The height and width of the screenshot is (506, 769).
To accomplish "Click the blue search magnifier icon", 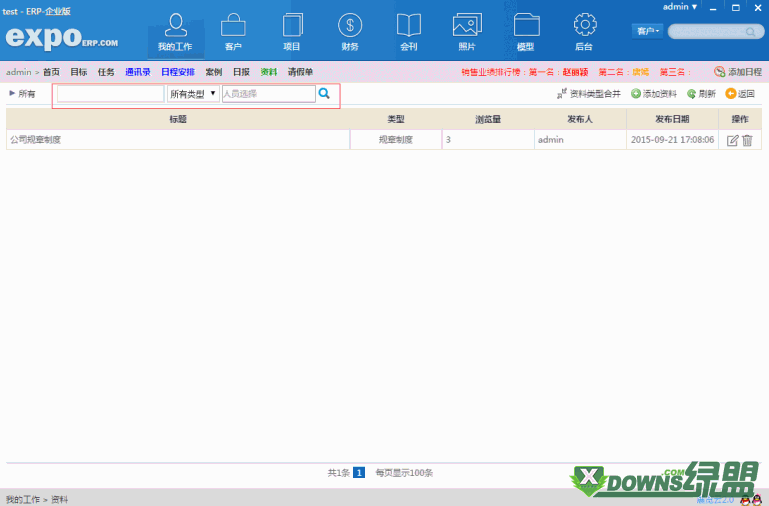I will click(x=324, y=93).
